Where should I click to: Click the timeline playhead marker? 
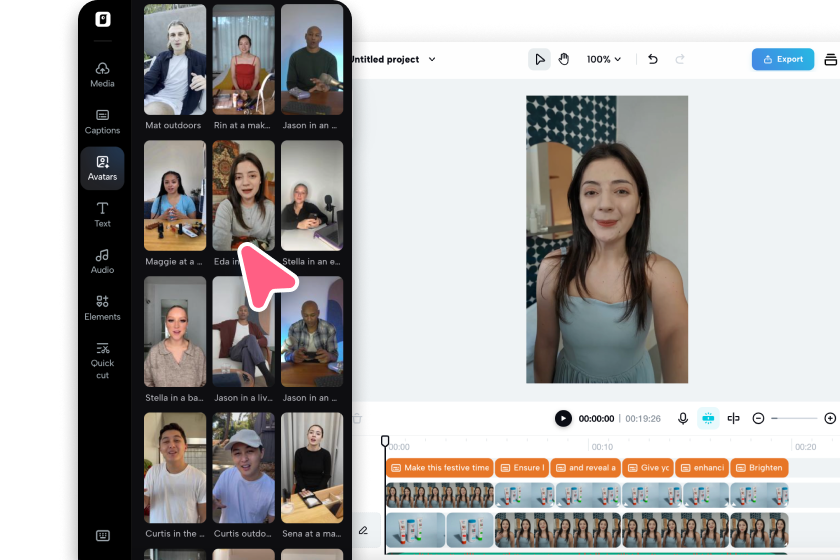pyautogui.click(x=385, y=441)
